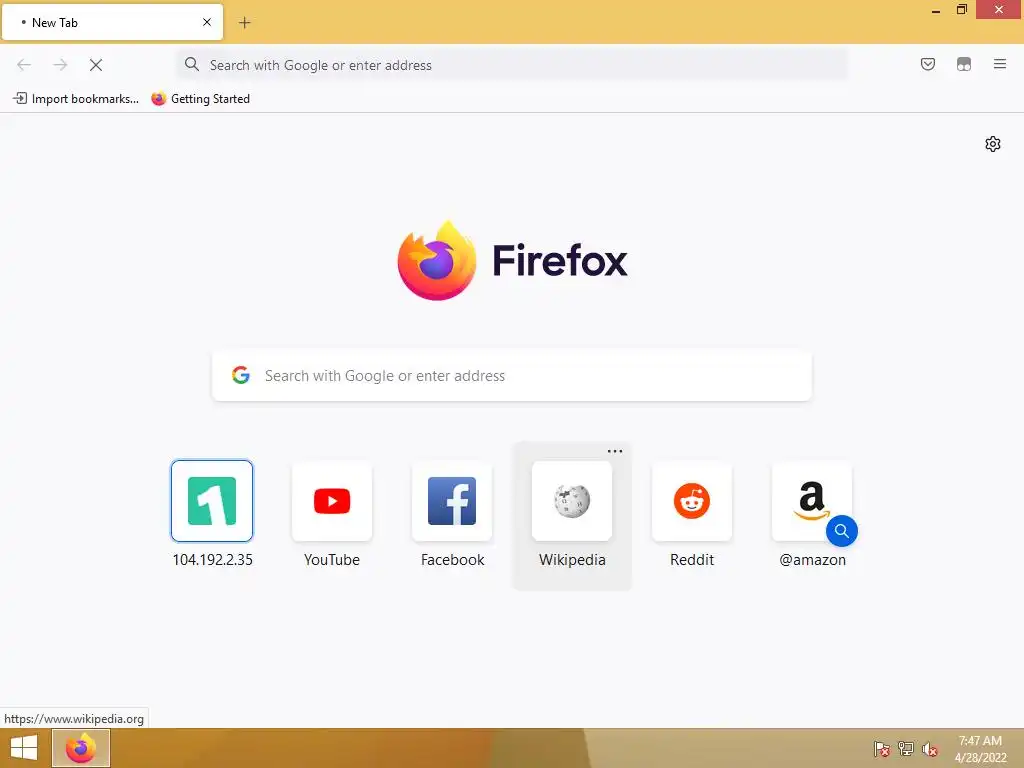Open the YouTube shortcut tile

[x=332, y=501]
